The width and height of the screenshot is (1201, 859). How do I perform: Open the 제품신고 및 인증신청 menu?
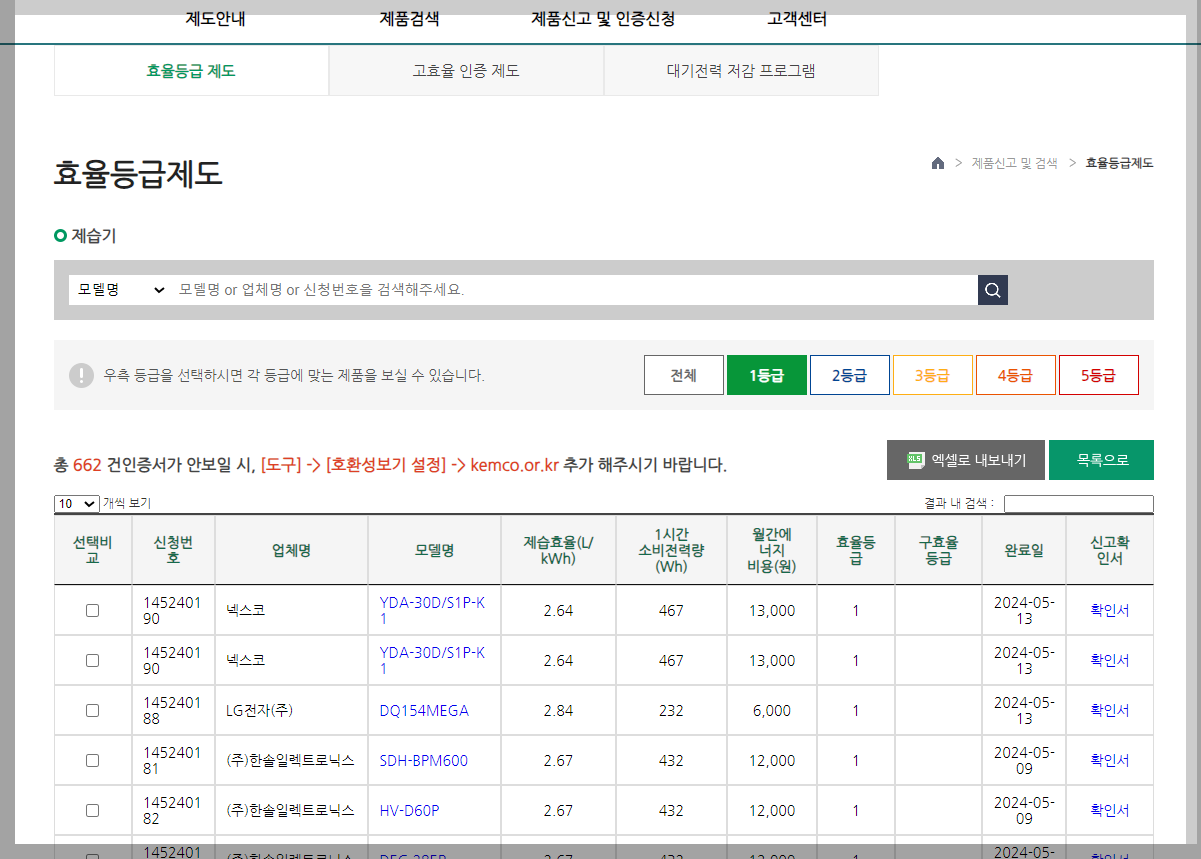tap(603, 19)
